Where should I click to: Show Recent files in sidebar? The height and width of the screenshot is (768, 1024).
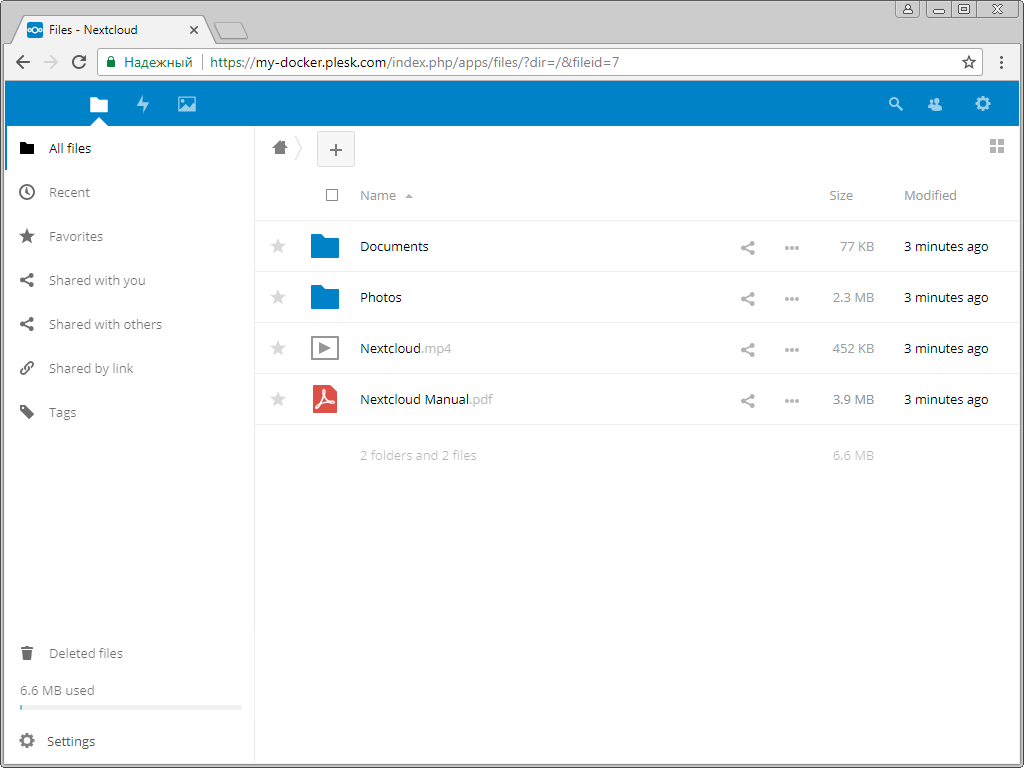pos(129,192)
